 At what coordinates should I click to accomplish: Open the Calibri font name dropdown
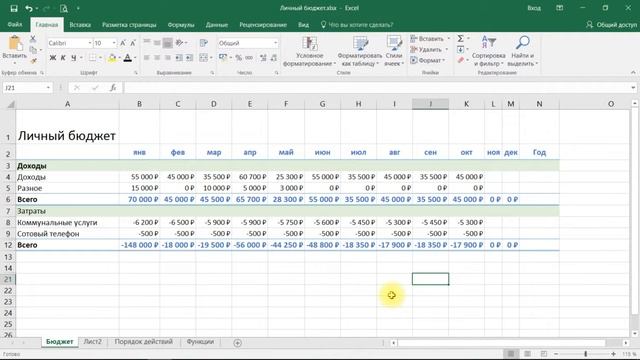[x=90, y=43]
